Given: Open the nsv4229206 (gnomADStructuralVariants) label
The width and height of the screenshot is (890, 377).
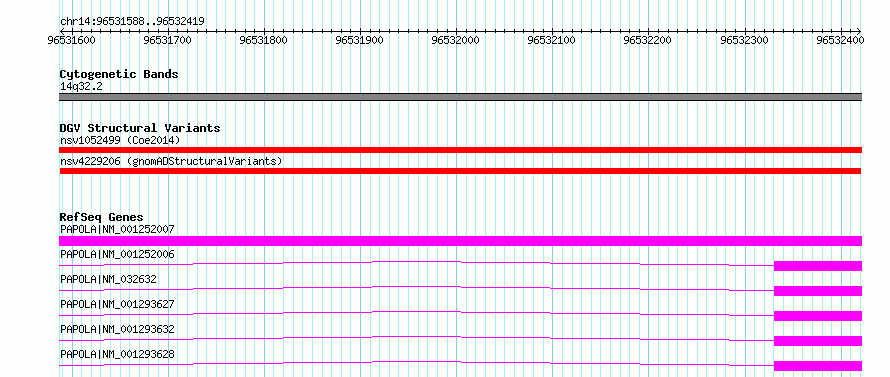Looking at the screenshot, I should [171, 161].
